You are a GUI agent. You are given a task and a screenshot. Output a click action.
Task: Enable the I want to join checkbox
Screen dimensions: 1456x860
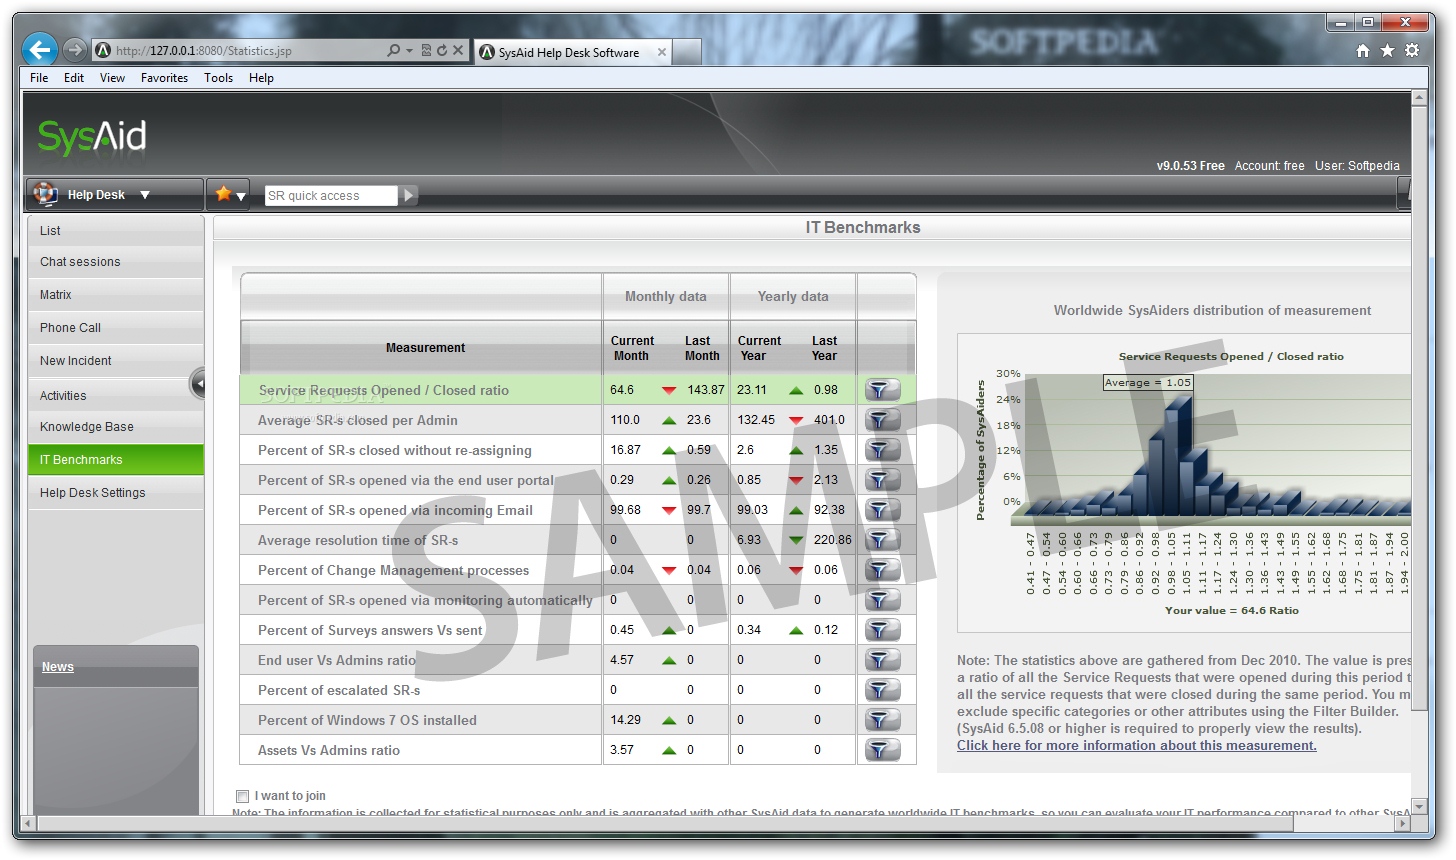point(242,795)
